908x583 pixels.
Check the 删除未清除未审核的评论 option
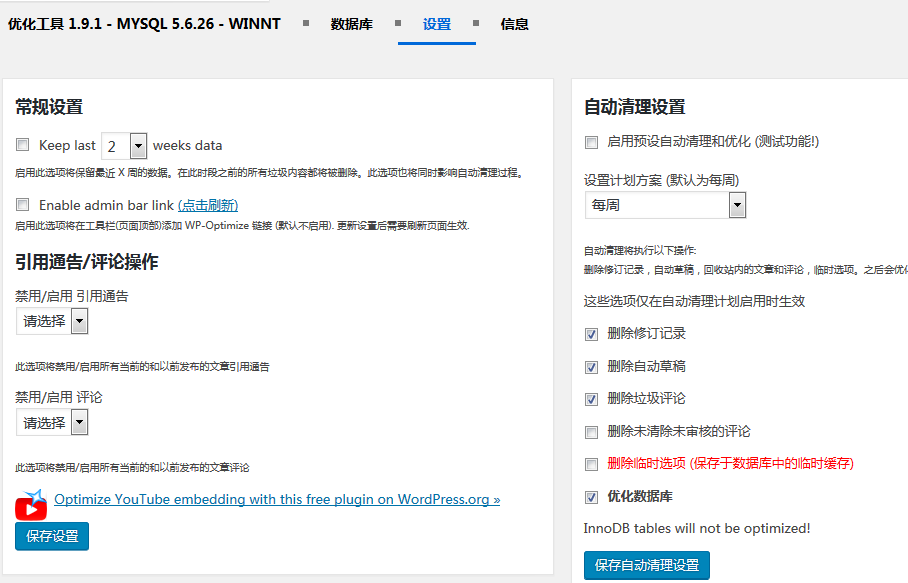click(x=591, y=432)
